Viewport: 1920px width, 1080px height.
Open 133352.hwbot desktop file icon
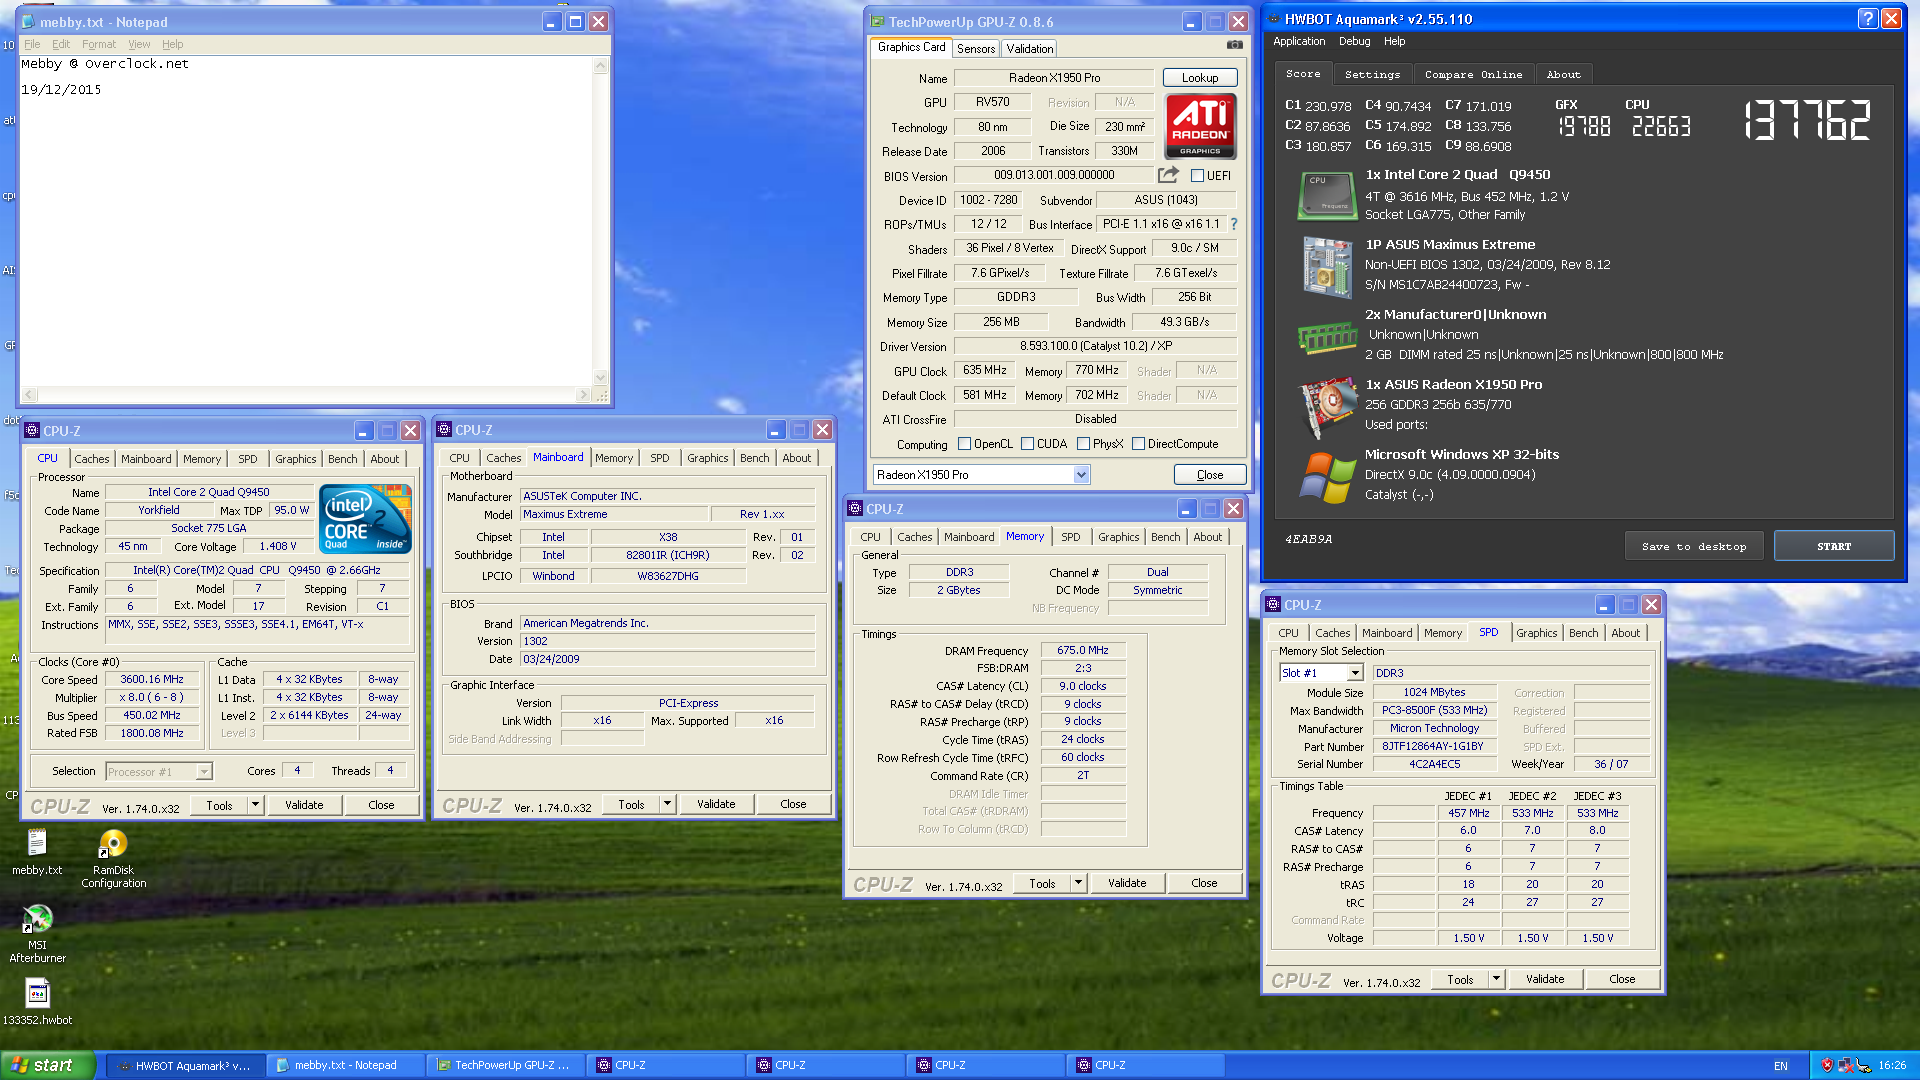point(37,1001)
